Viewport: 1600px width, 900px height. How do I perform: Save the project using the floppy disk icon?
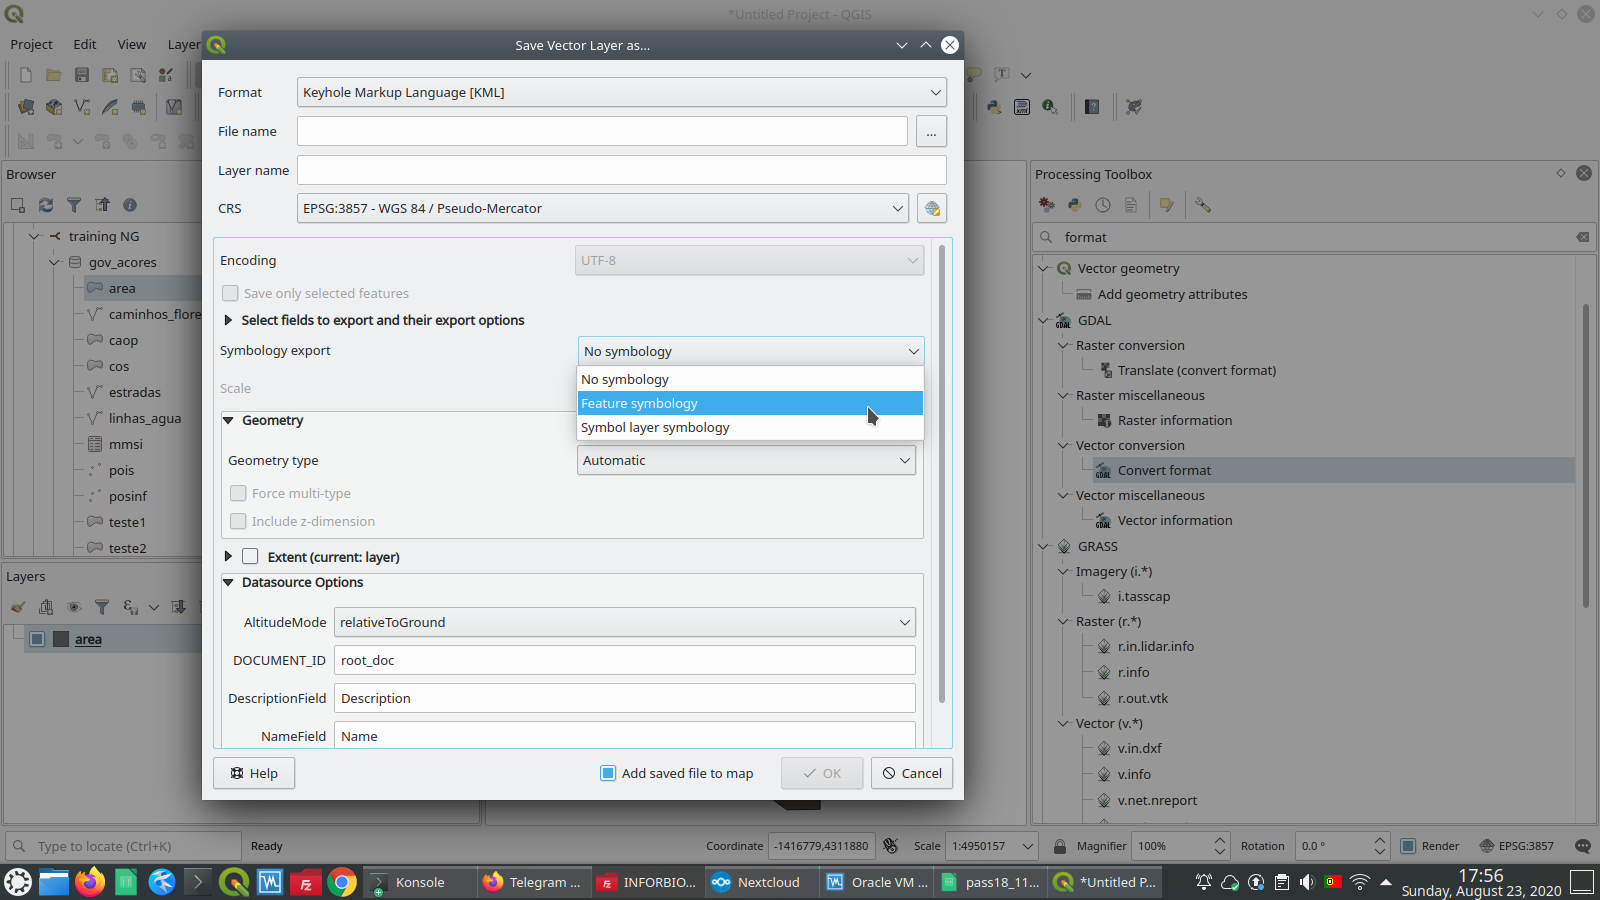pos(82,75)
